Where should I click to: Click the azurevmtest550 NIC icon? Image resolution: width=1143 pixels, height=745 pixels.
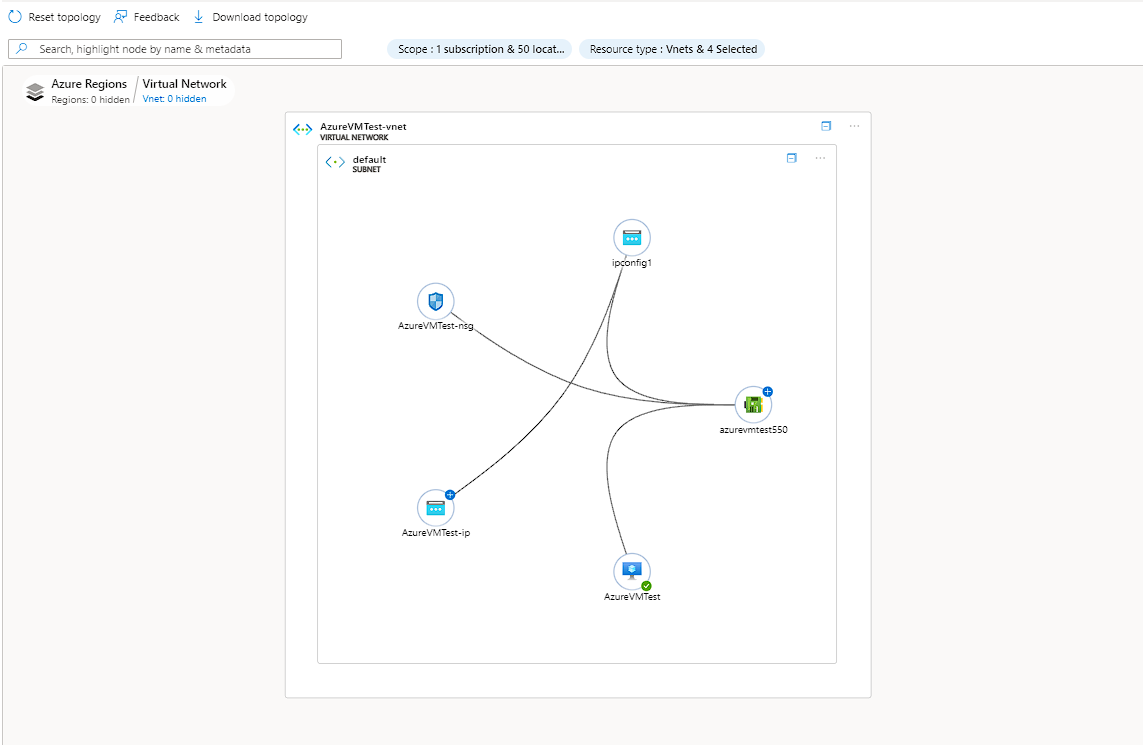[752, 404]
